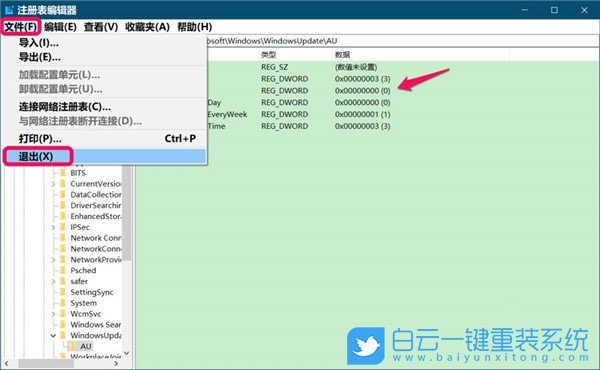
Task: Click the tree scroll-down arrow
Action: (127, 353)
